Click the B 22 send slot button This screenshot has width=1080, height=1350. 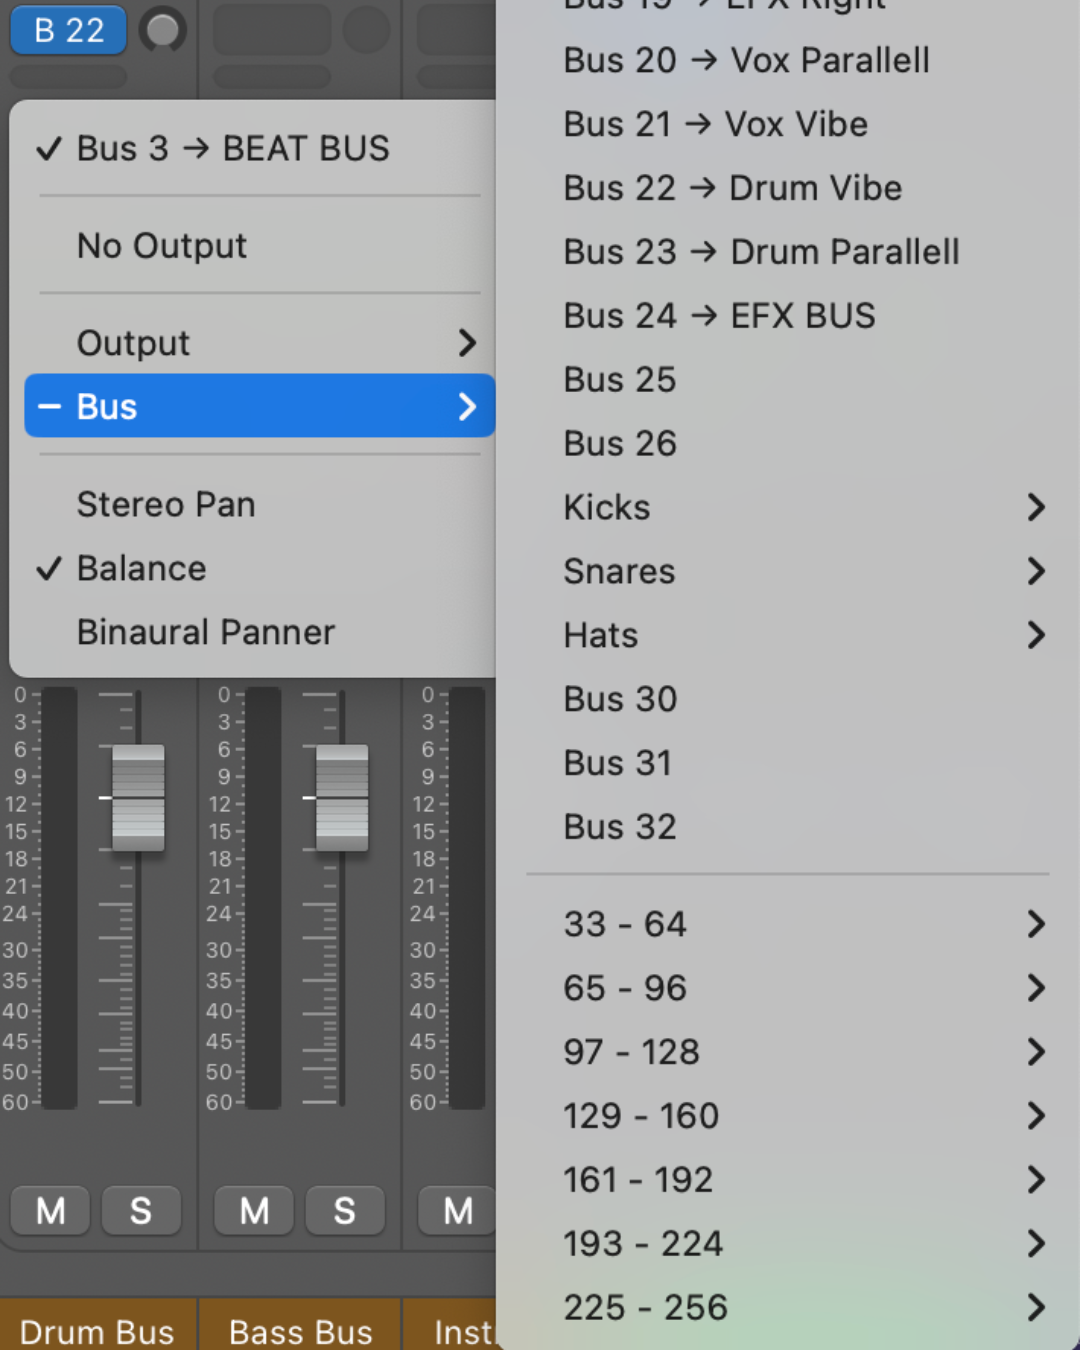coord(68,30)
